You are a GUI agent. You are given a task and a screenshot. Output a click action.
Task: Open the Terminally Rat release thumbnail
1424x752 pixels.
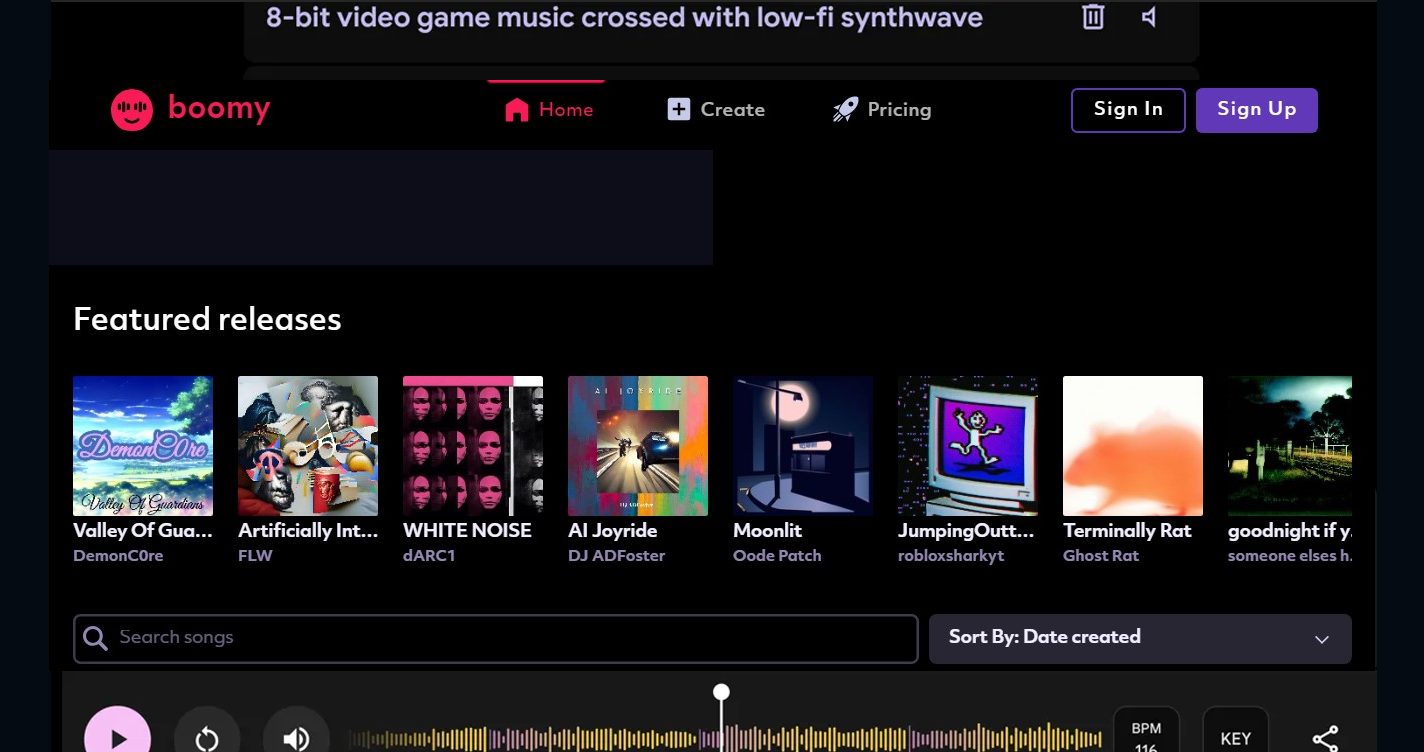(x=1132, y=446)
